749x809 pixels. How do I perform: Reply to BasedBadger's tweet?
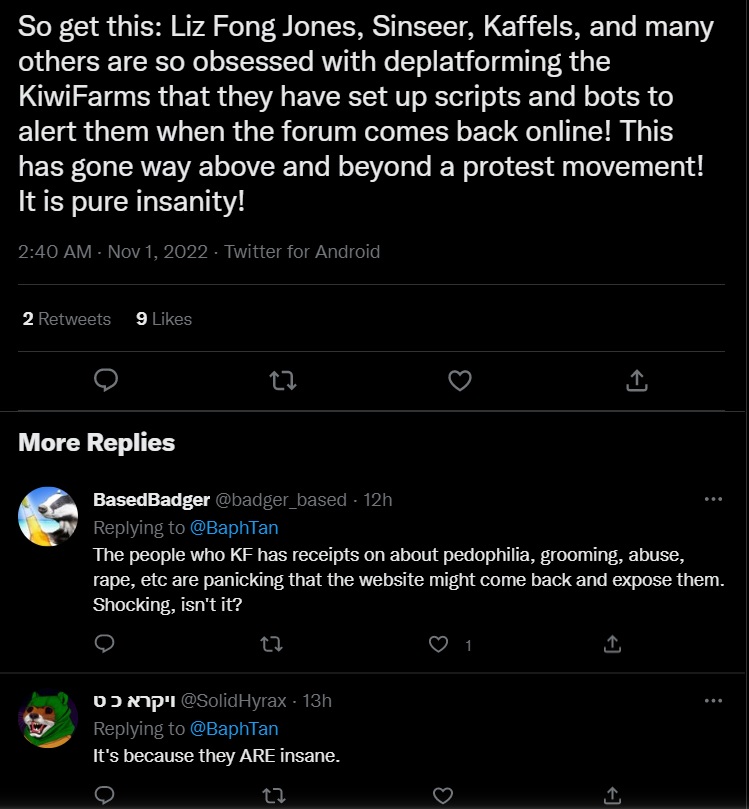105,643
